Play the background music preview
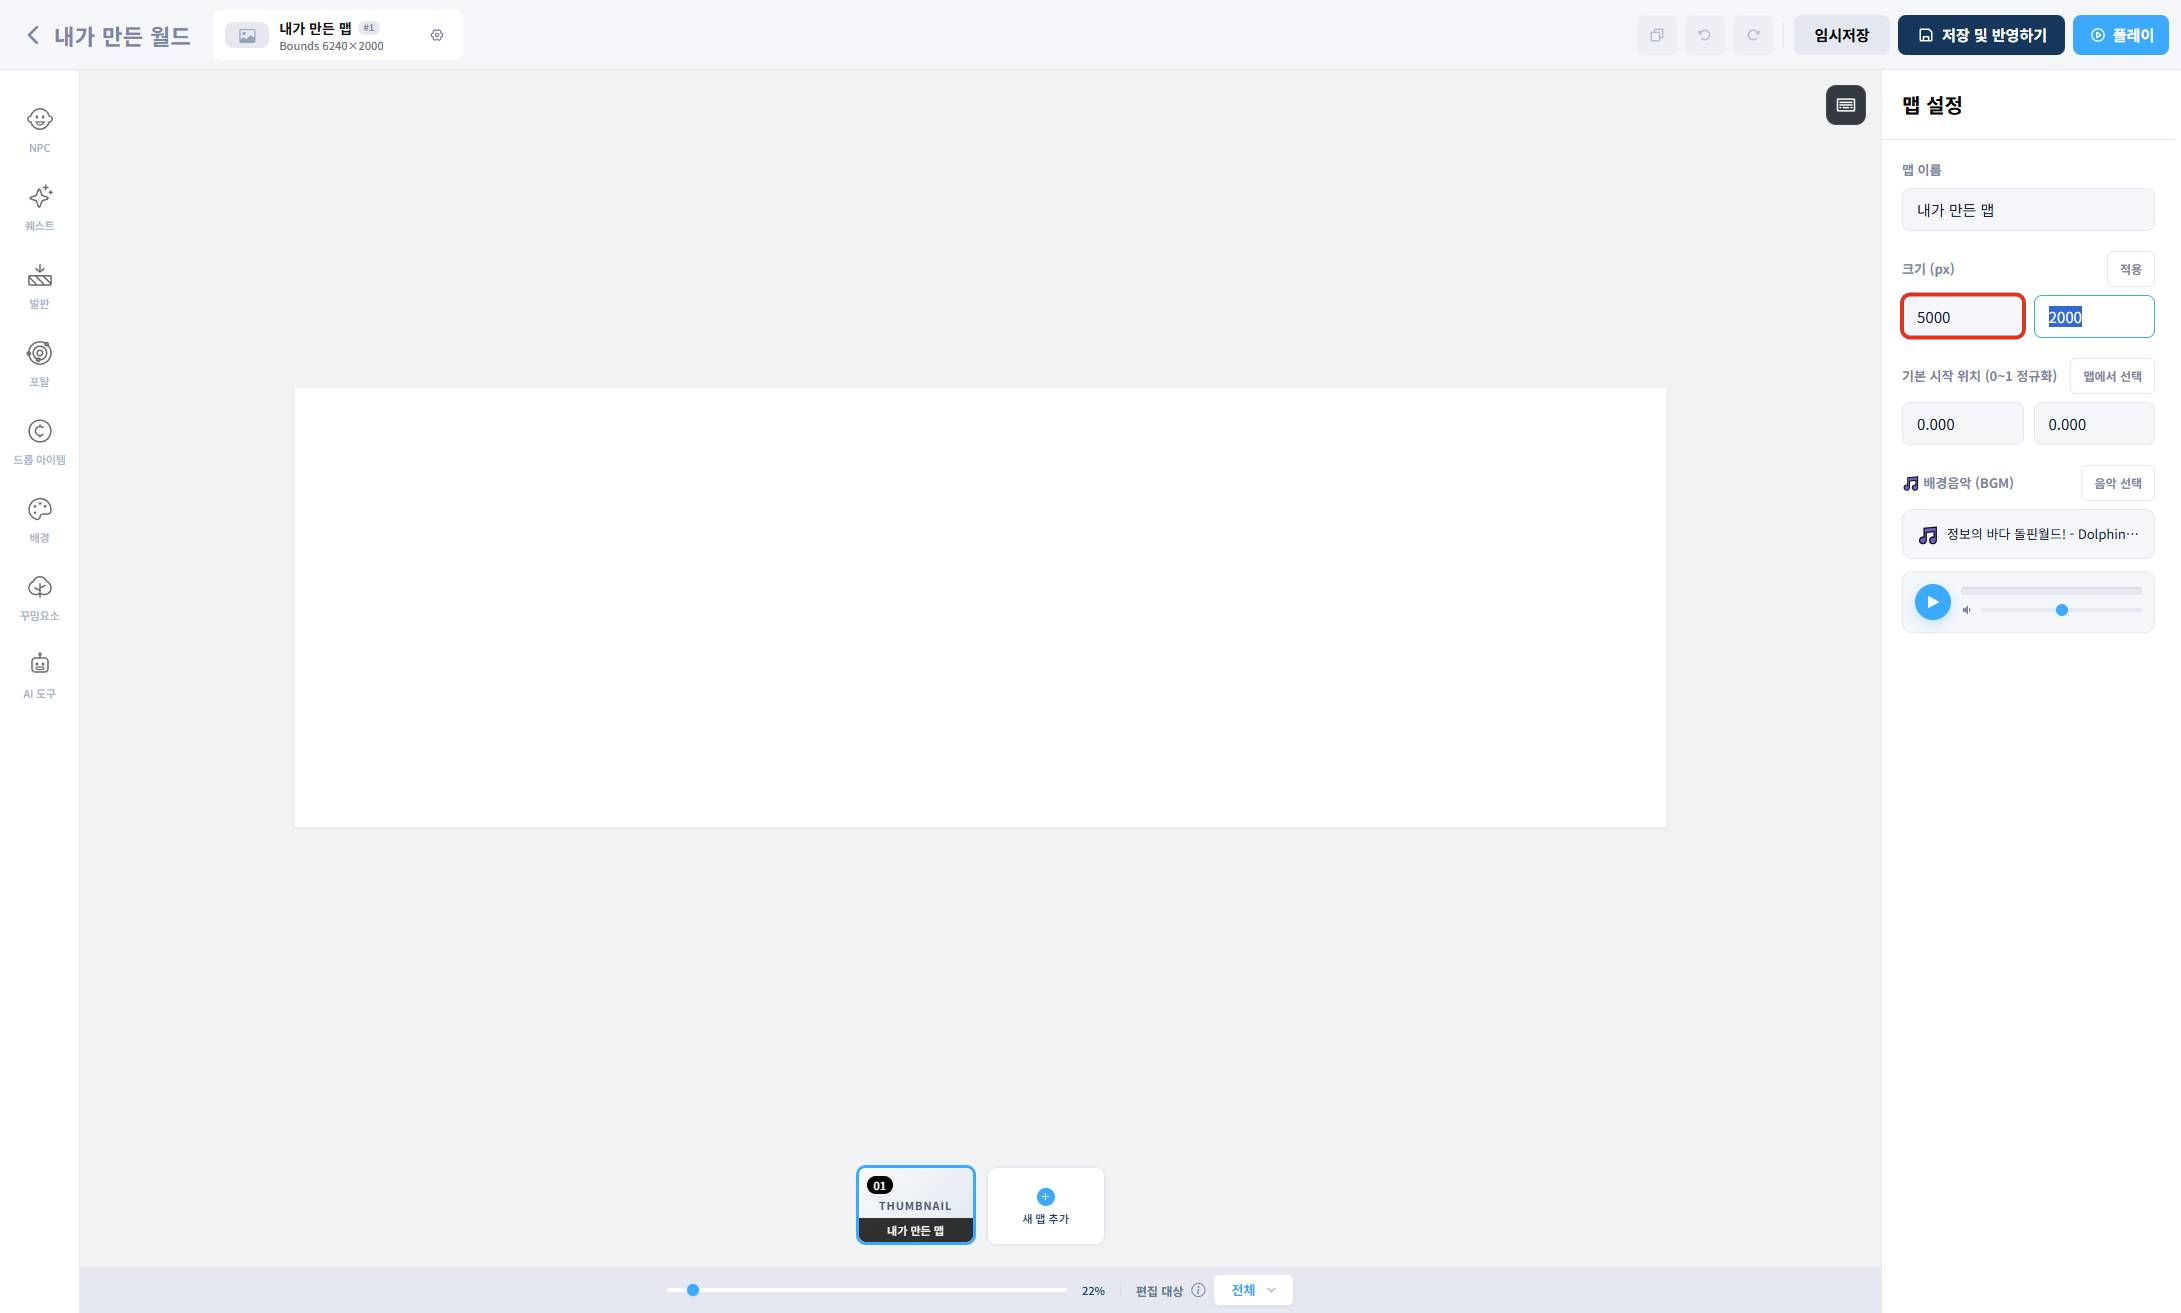Screen dimensions: 2181x1313 pos(1932,602)
